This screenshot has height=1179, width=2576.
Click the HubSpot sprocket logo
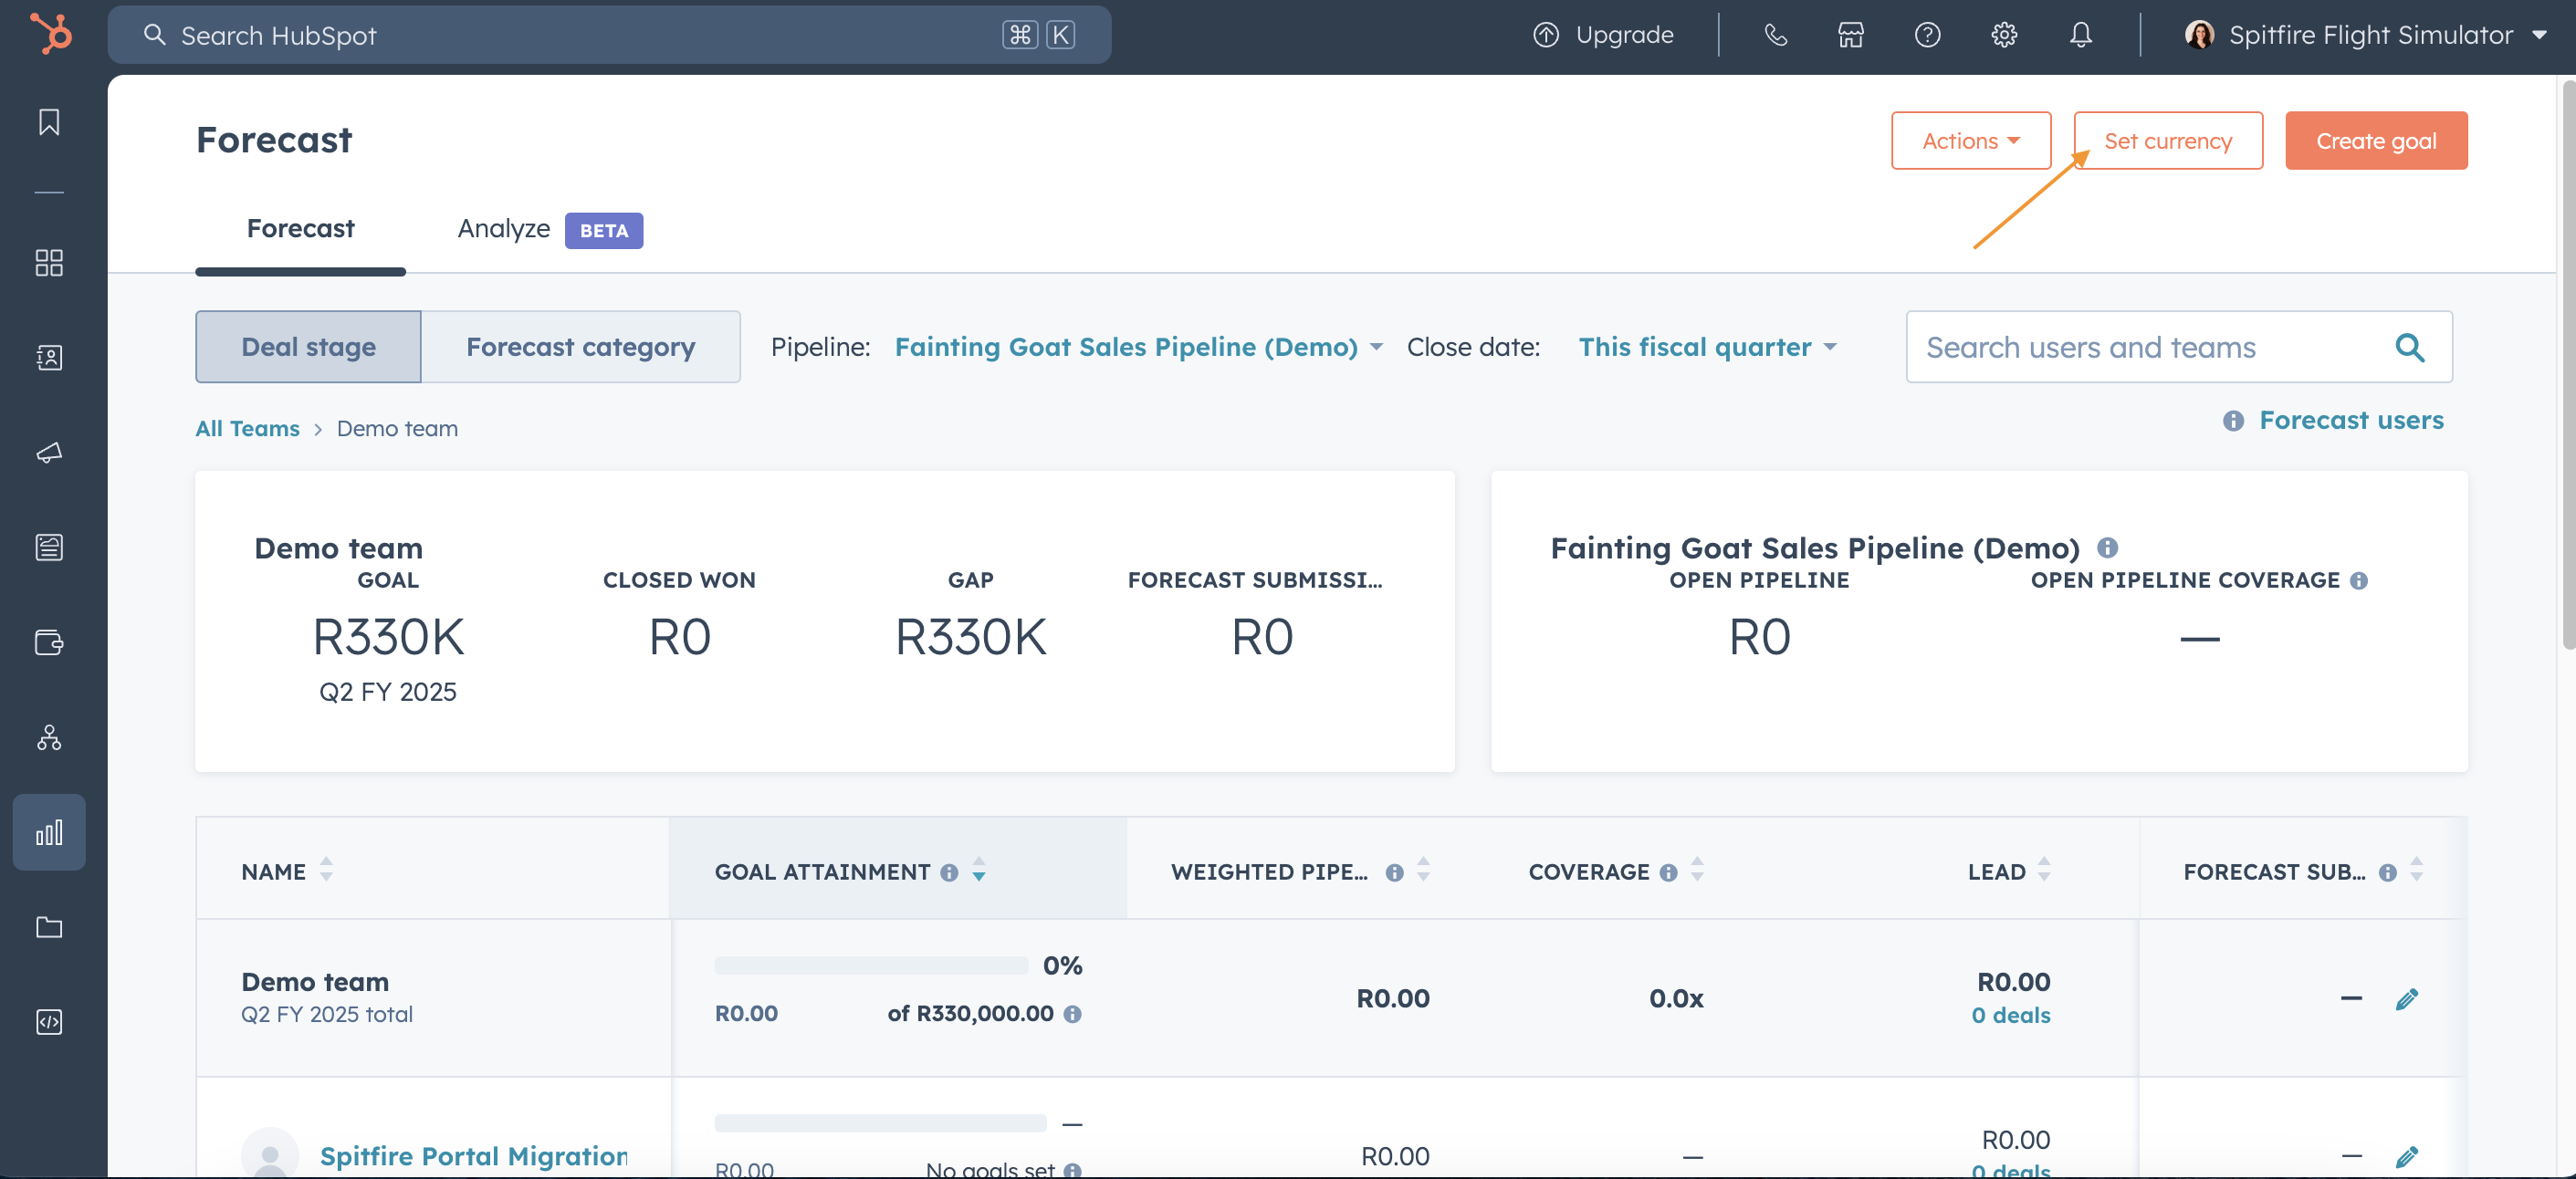tap(50, 34)
